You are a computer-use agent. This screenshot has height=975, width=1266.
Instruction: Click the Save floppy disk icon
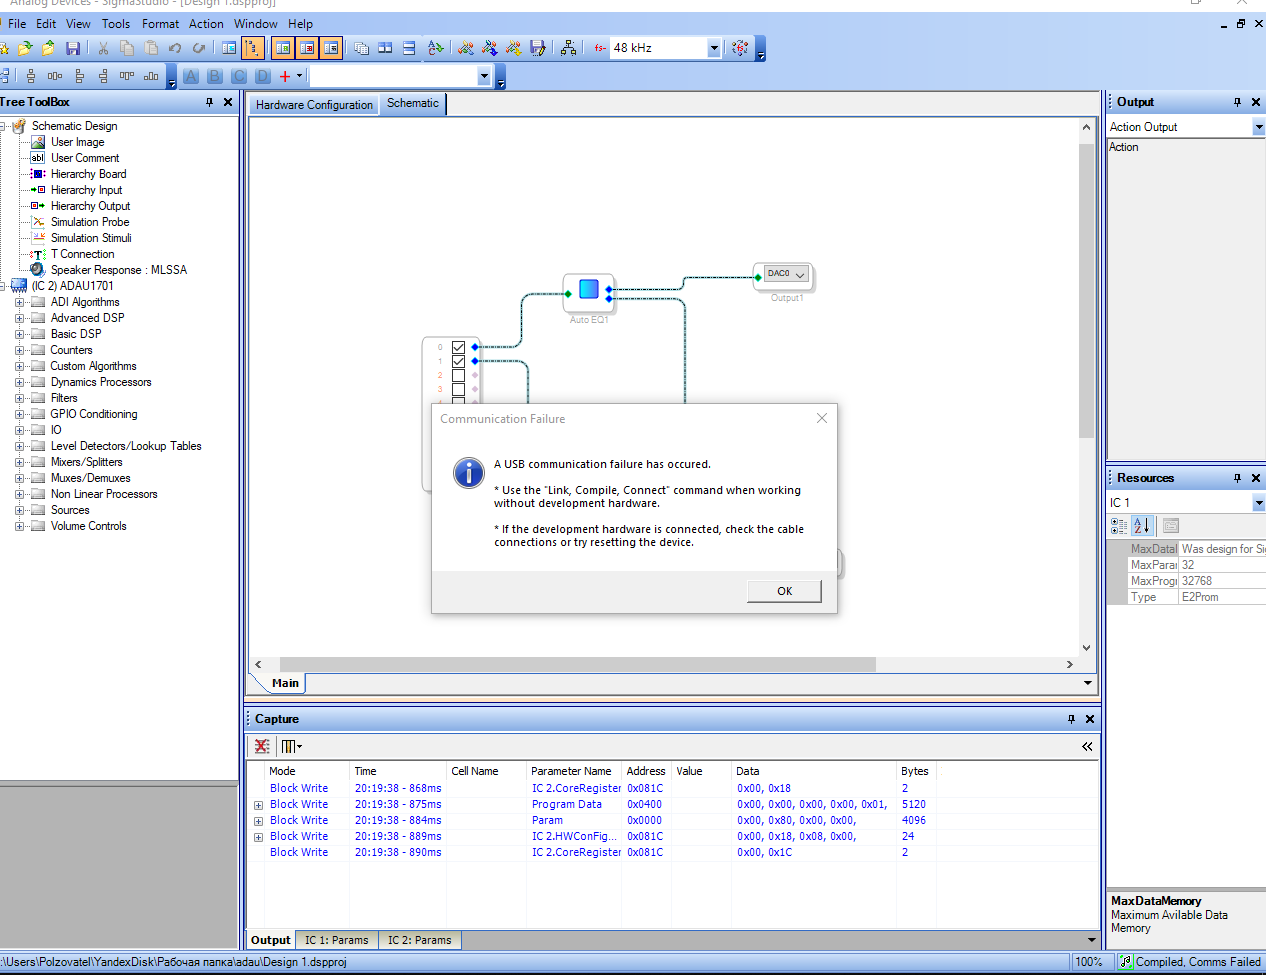(73, 48)
